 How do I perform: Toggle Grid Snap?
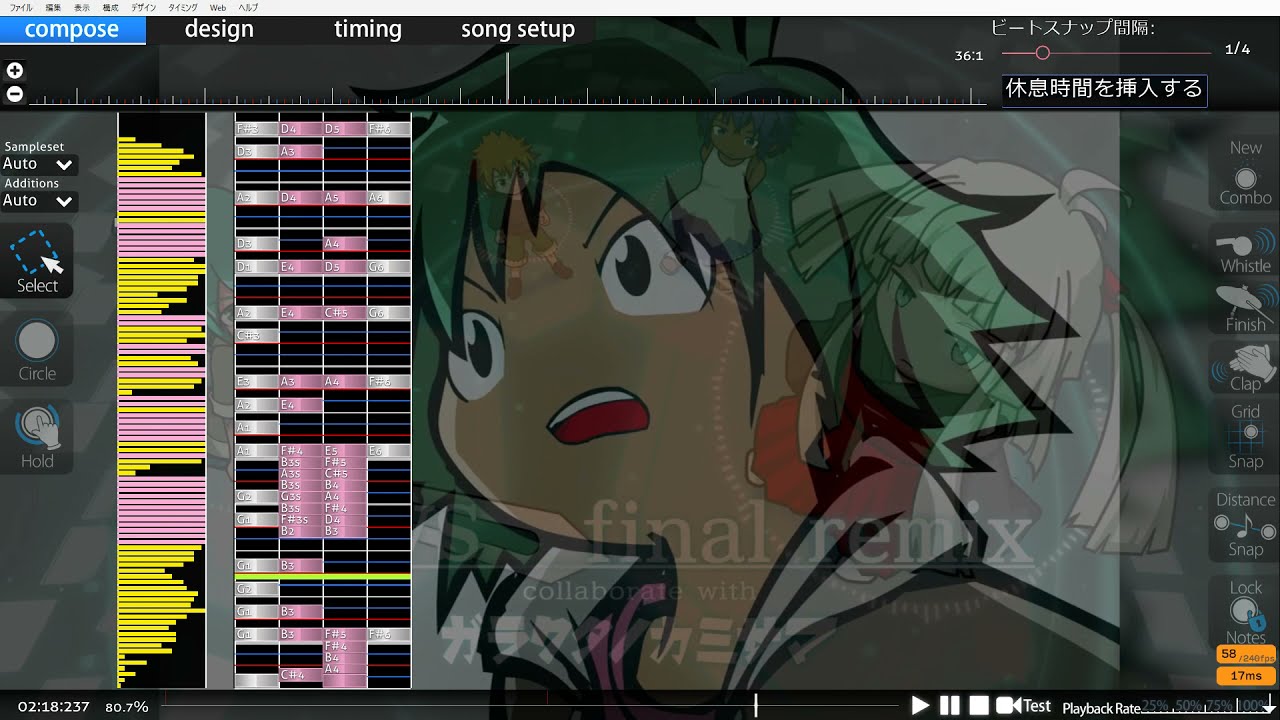pyautogui.click(x=1245, y=436)
